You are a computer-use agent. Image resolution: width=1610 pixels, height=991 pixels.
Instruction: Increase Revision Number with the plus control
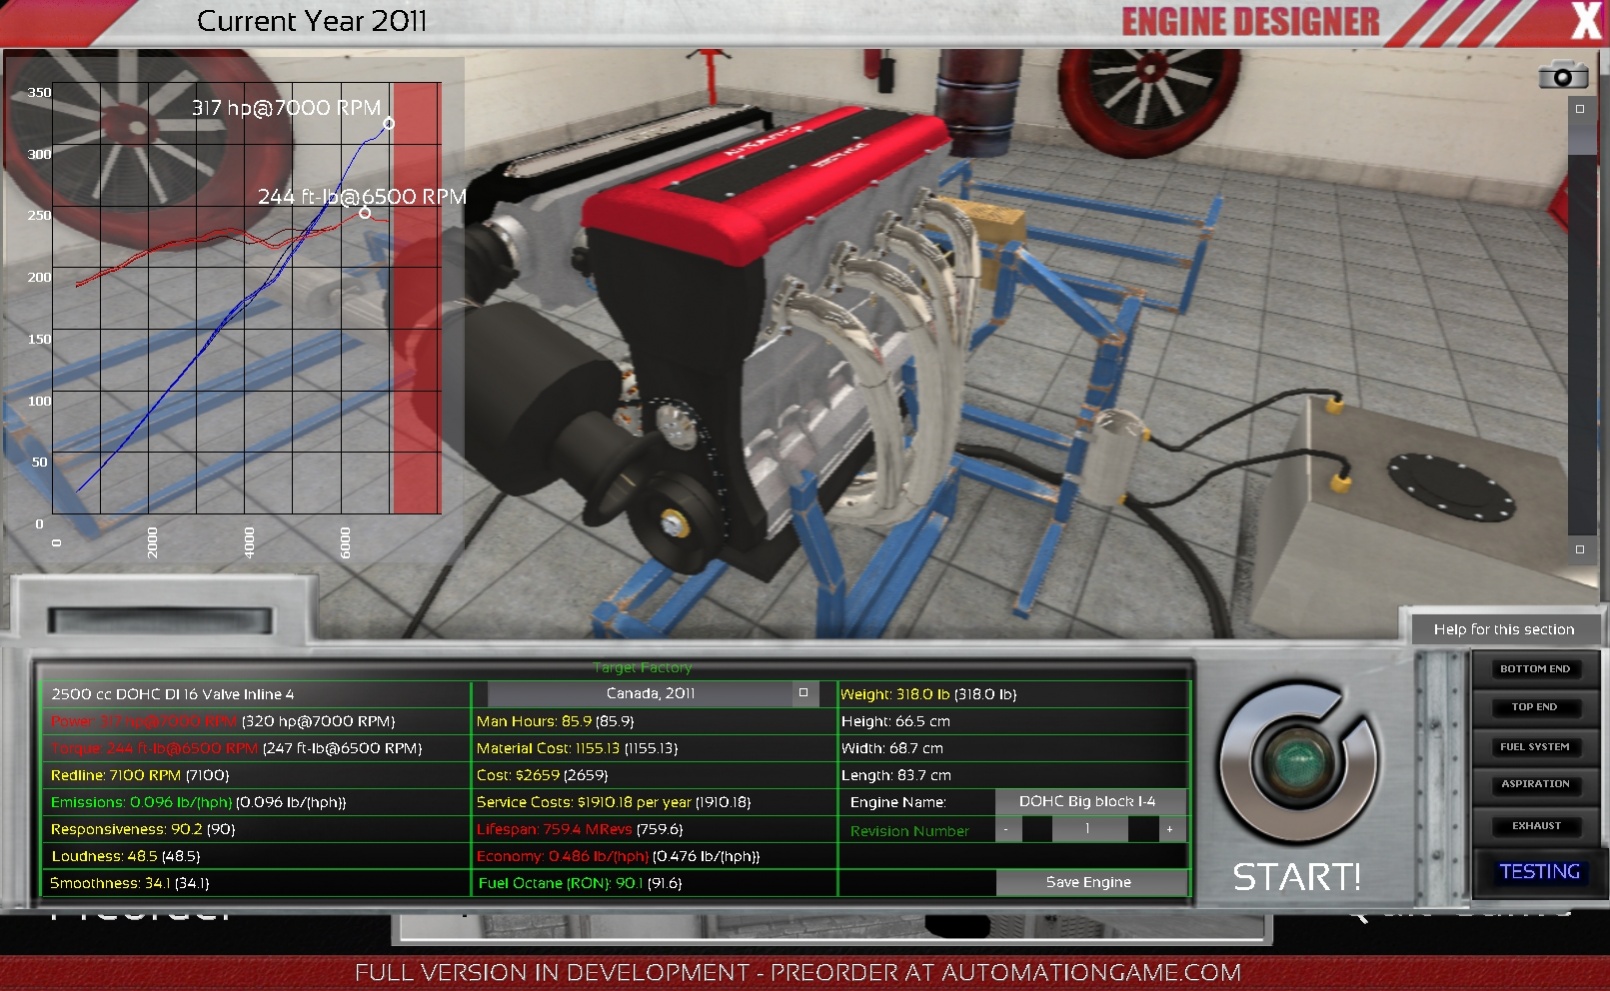point(1168,829)
